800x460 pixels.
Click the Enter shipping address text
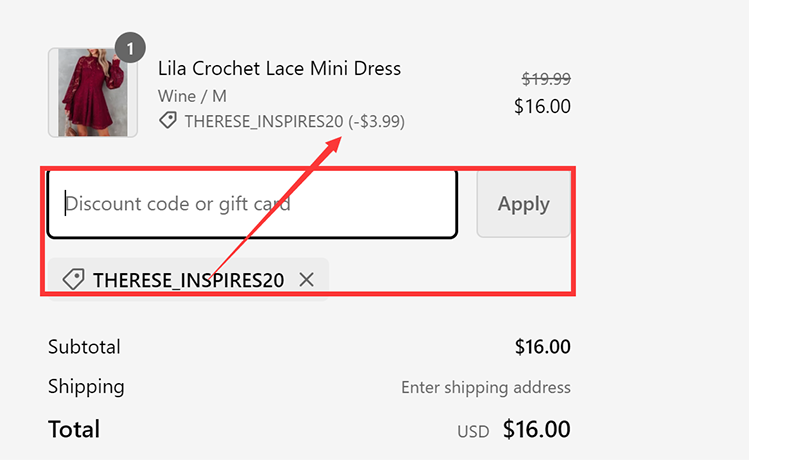tap(486, 387)
